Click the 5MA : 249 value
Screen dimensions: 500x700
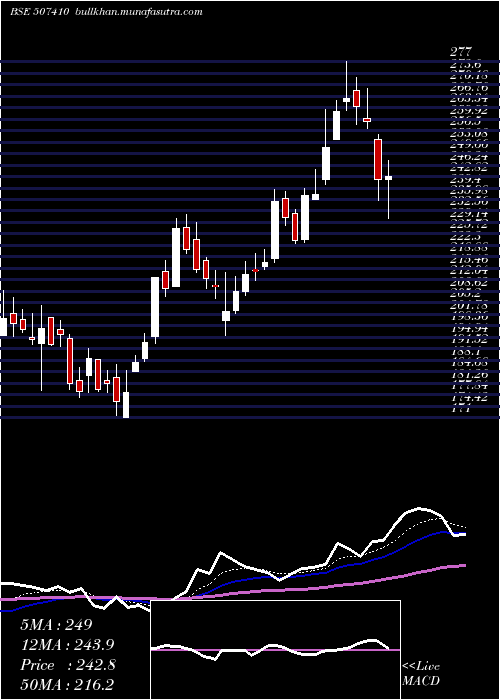coord(56,625)
